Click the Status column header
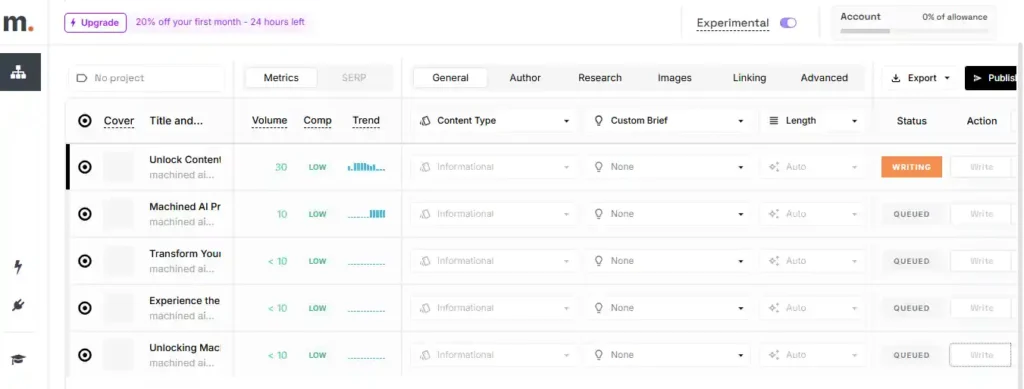Image resolution: width=1024 pixels, height=389 pixels. [x=912, y=121]
